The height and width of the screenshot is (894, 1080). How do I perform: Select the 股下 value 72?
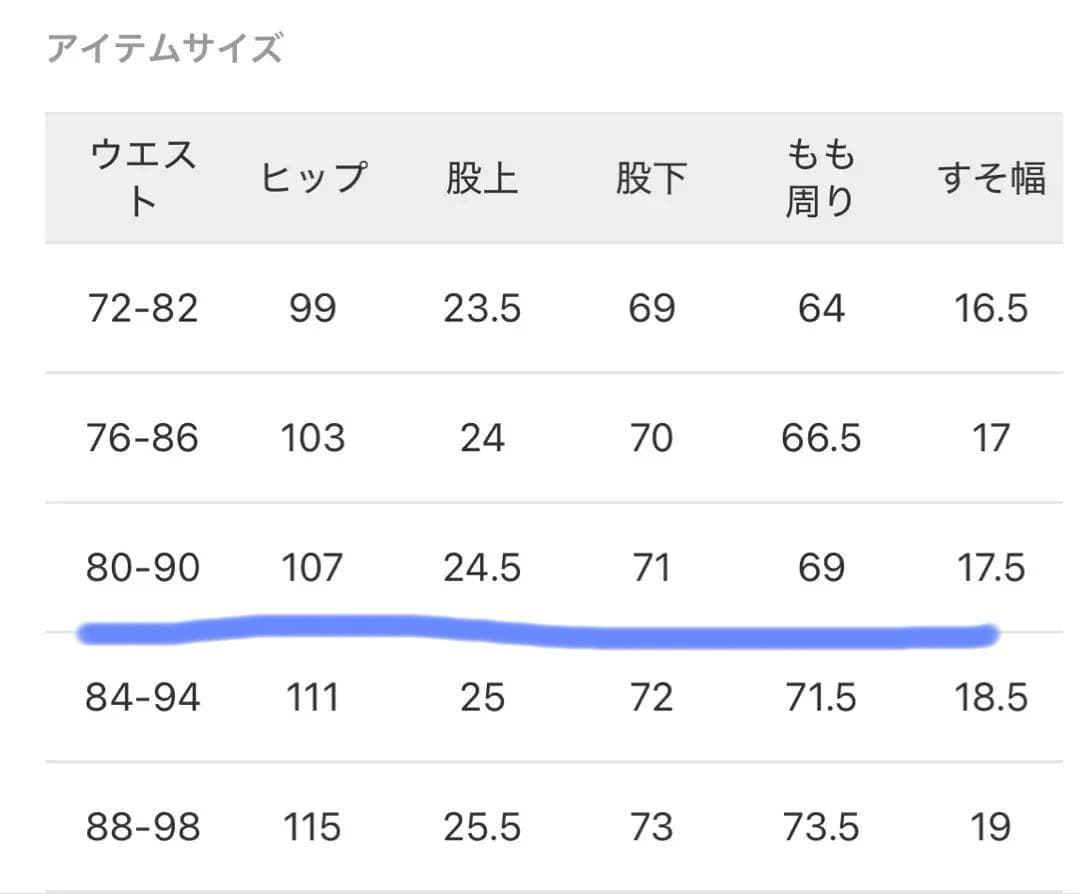[x=651, y=697]
